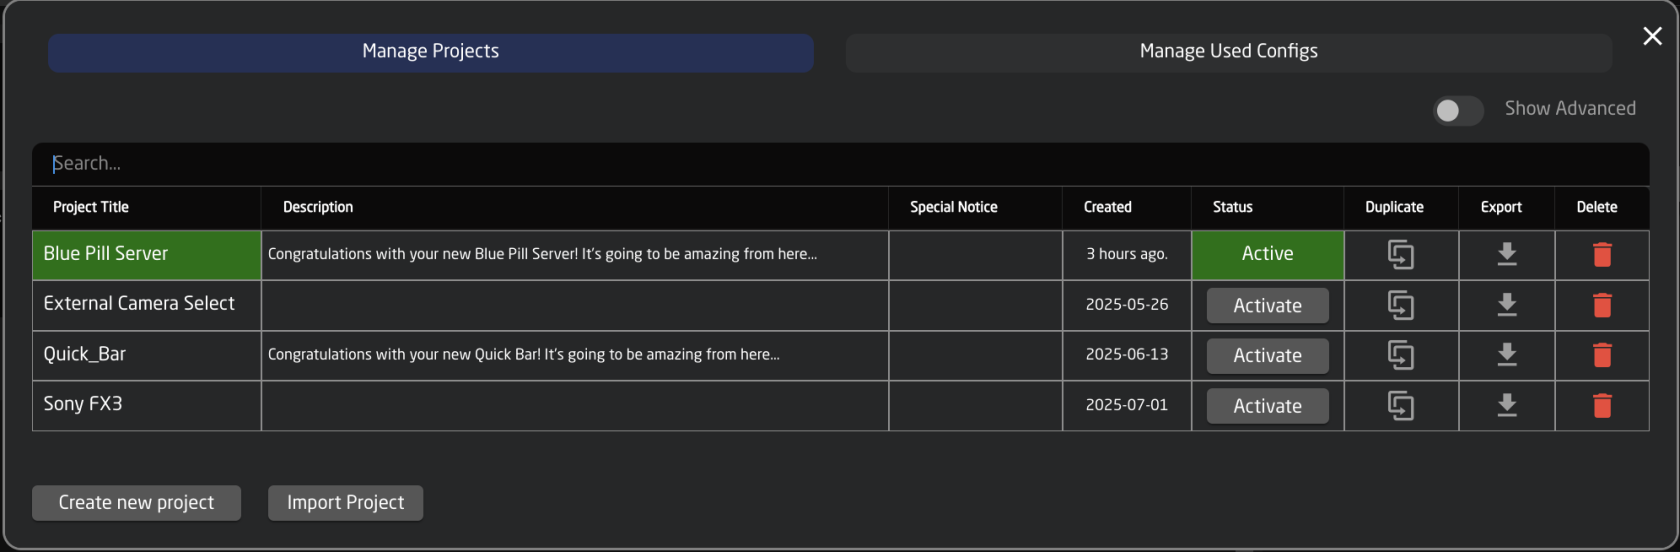Select the External Camera Select title cell

tap(147, 305)
